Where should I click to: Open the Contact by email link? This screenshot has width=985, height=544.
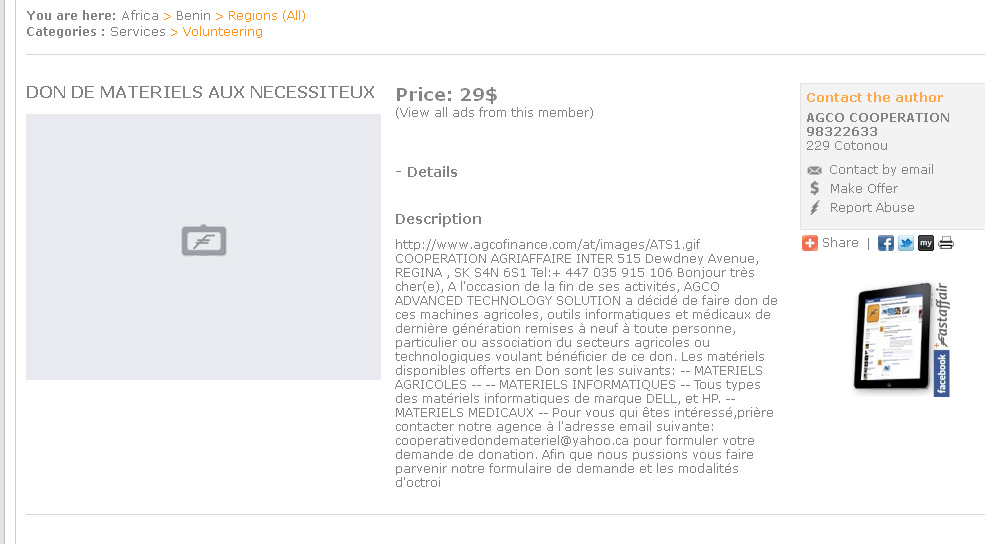pos(881,170)
